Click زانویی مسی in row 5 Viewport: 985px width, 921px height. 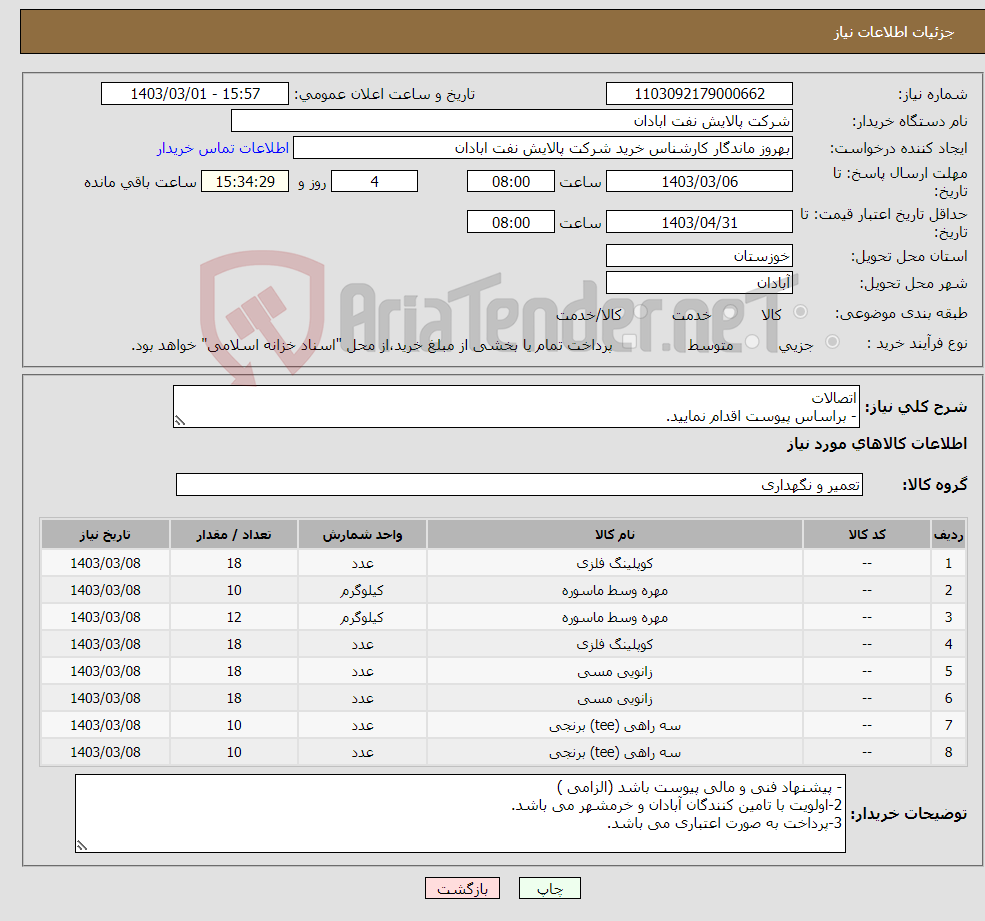[x=615, y=672]
